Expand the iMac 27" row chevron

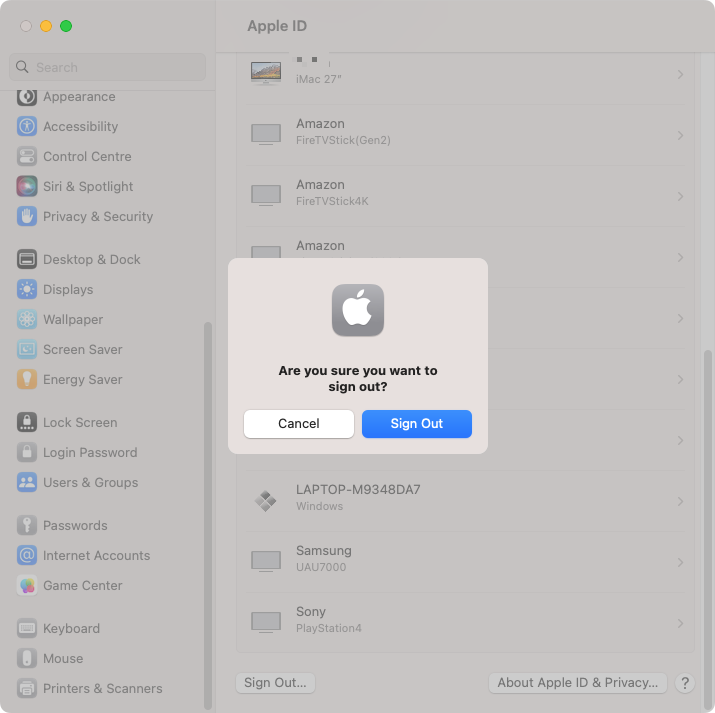click(x=680, y=74)
